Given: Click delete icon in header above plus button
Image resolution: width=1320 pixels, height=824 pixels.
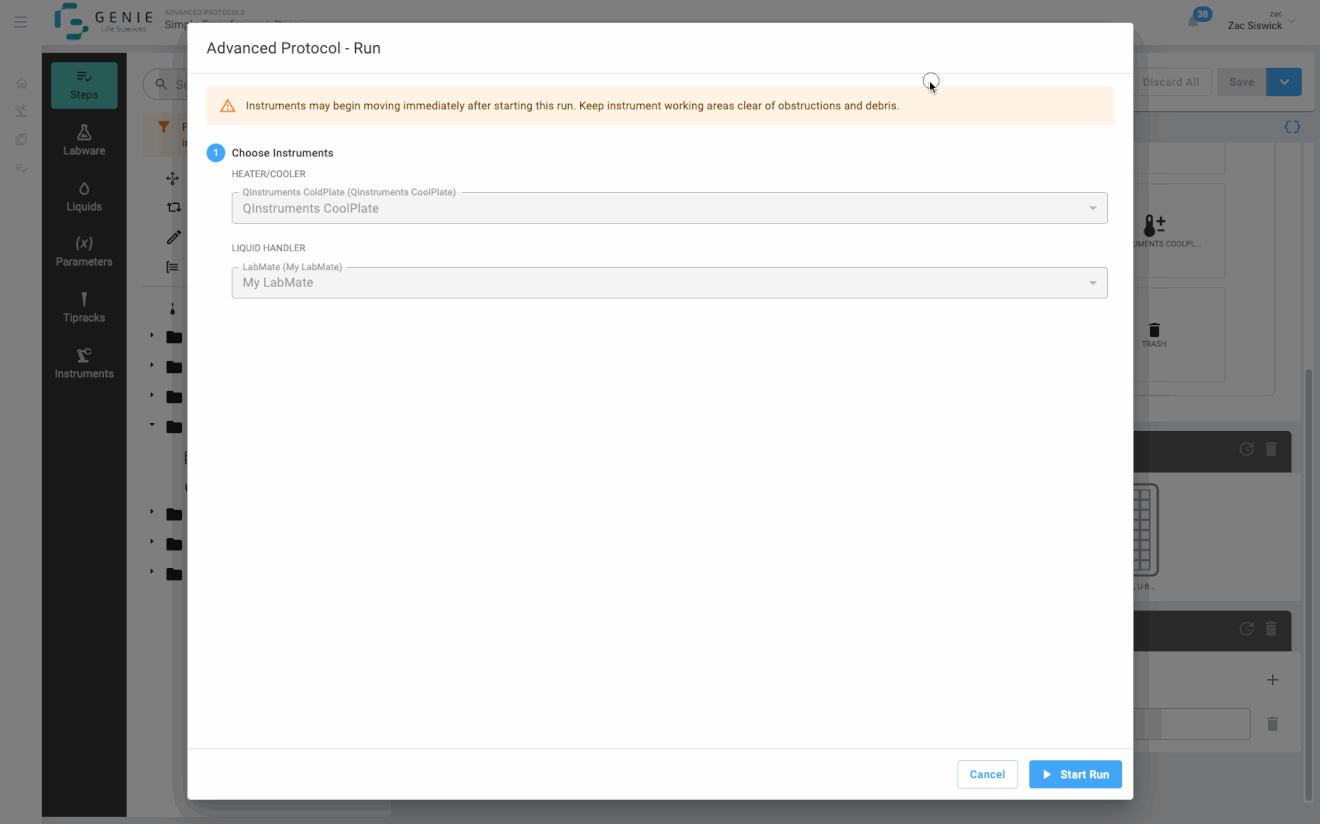Looking at the screenshot, I should tap(1271, 629).
